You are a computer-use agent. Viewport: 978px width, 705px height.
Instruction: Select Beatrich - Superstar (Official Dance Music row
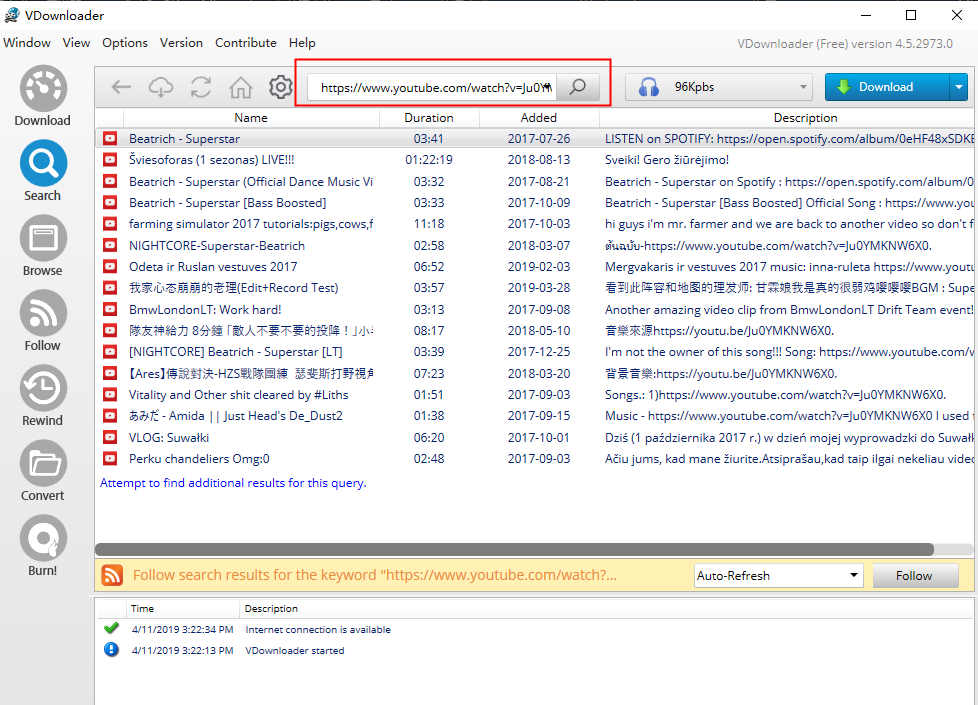(535, 182)
